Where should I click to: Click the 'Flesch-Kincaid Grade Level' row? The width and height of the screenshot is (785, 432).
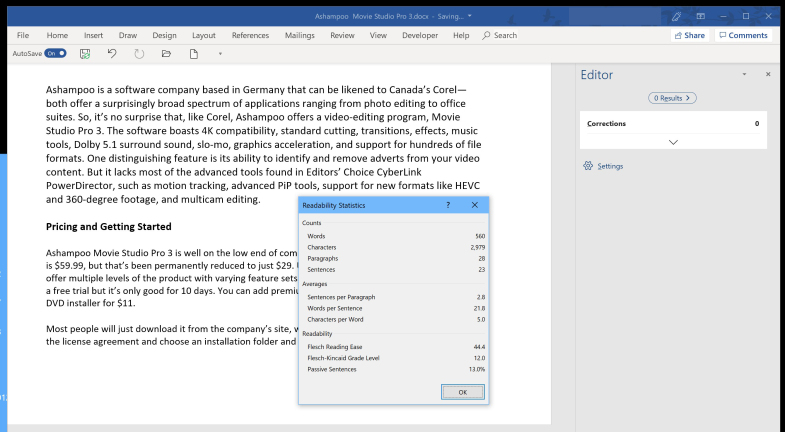click(394, 358)
